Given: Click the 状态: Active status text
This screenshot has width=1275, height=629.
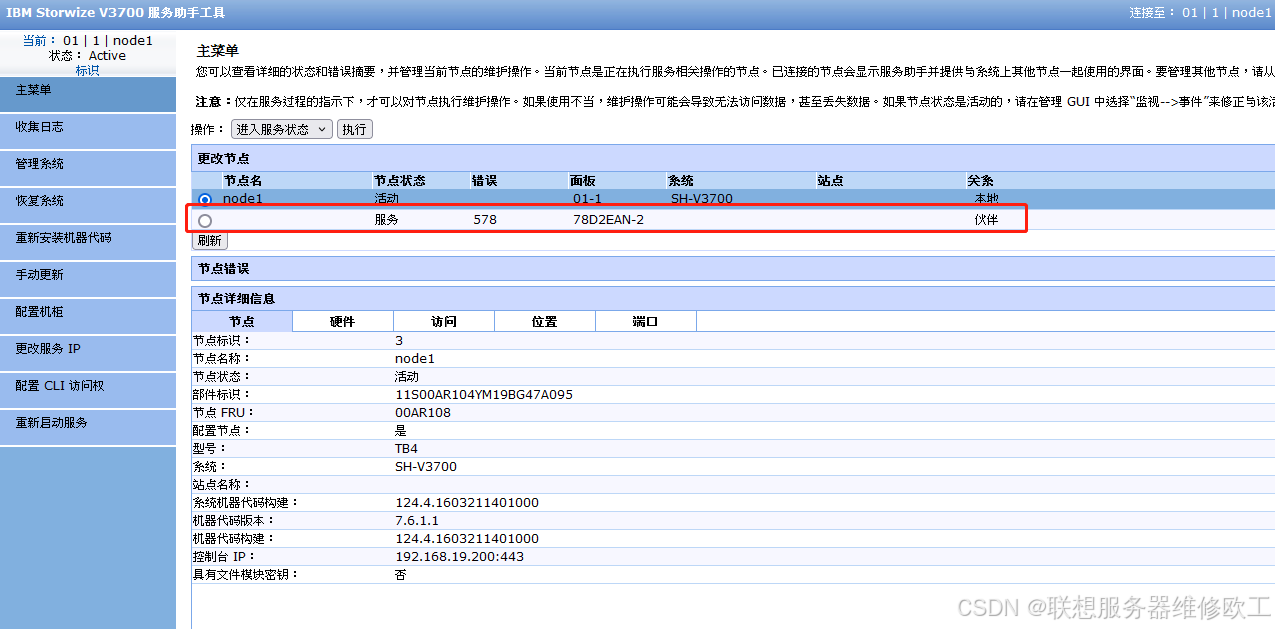Looking at the screenshot, I should (x=88, y=56).
